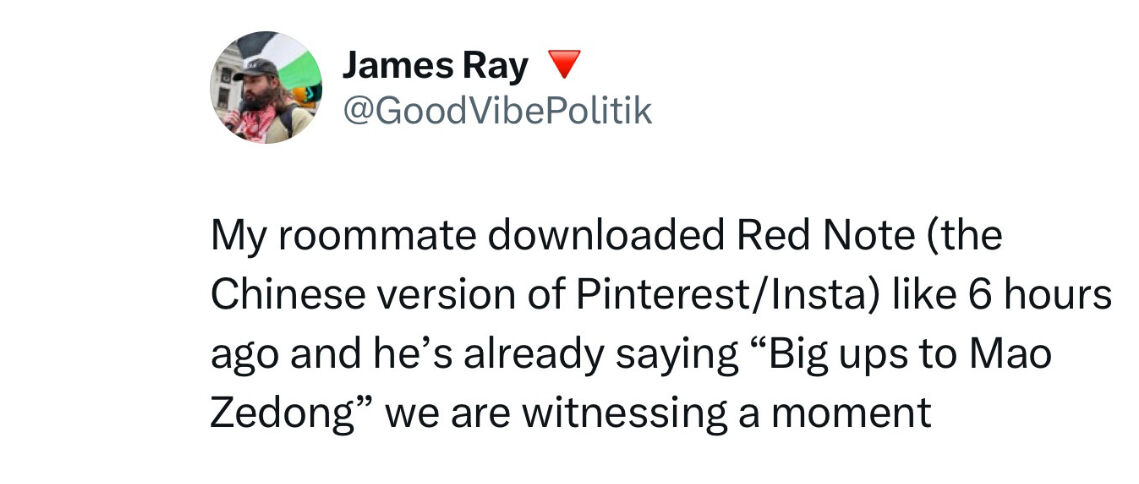Click the phrase "Big ups to"

click(833, 354)
